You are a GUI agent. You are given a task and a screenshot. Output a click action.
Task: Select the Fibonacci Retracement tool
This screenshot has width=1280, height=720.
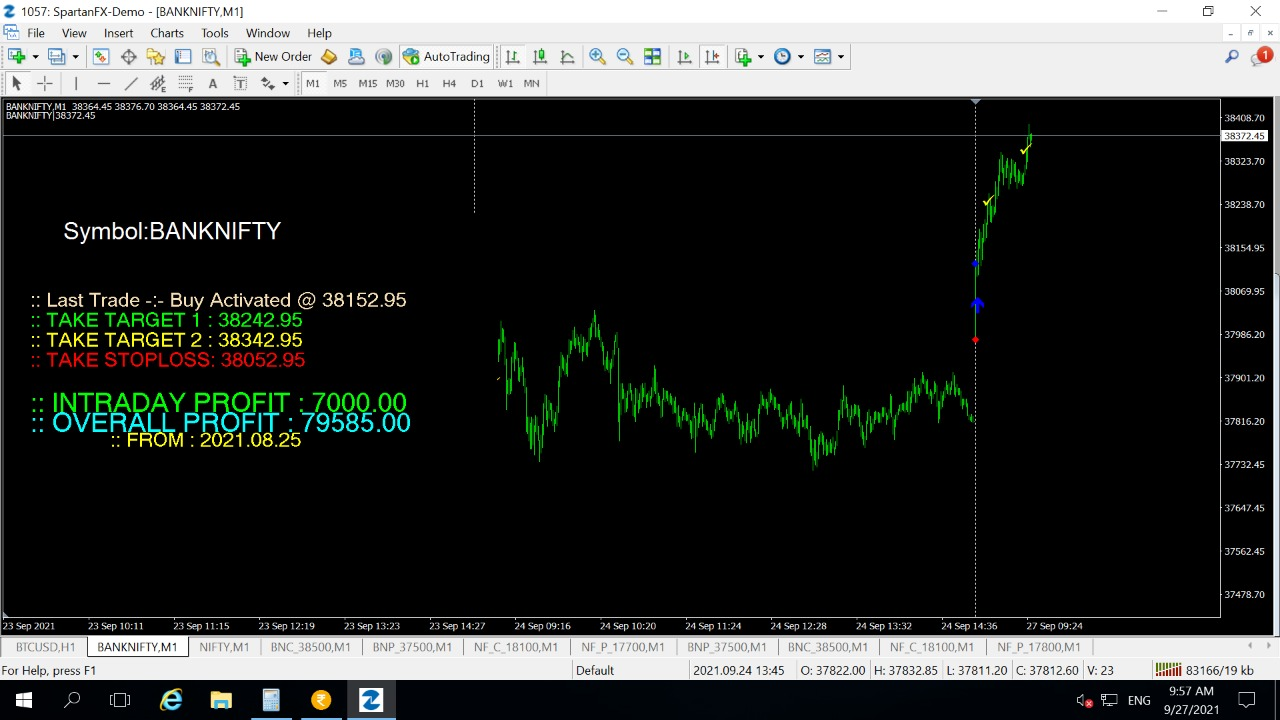185,83
